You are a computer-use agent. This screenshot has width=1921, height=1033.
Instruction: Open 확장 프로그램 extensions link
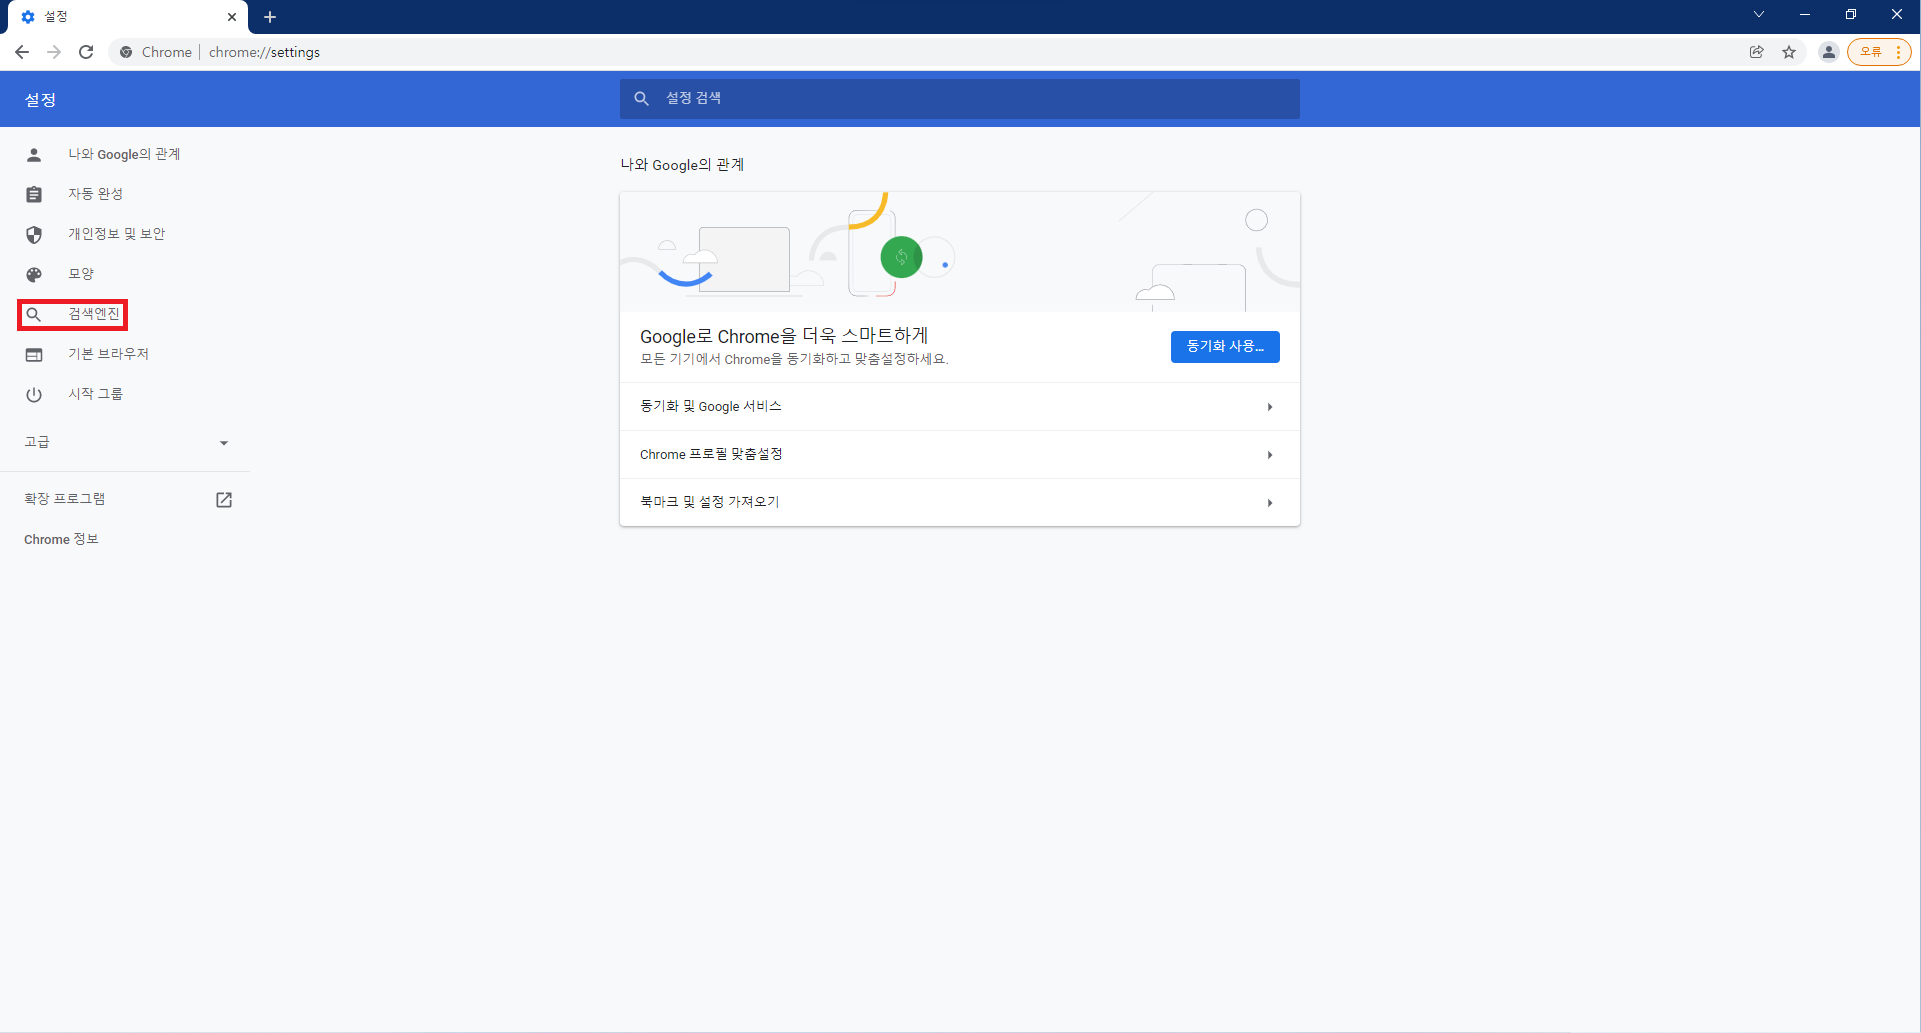pyautogui.click(x=65, y=499)
